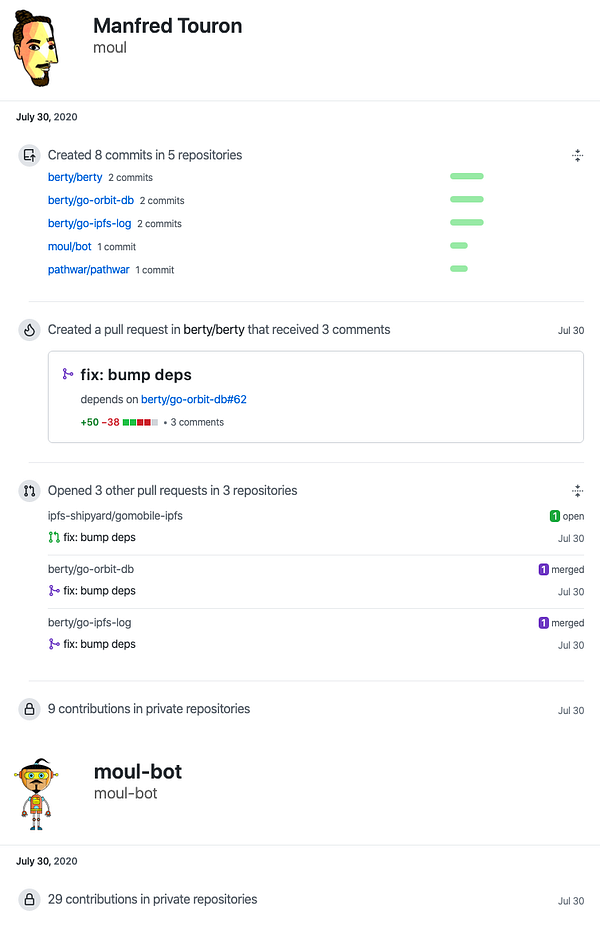Click the merged branch icon in fix: bump deps card
This screenshot has width=600, height=946.
click(68, 375)
